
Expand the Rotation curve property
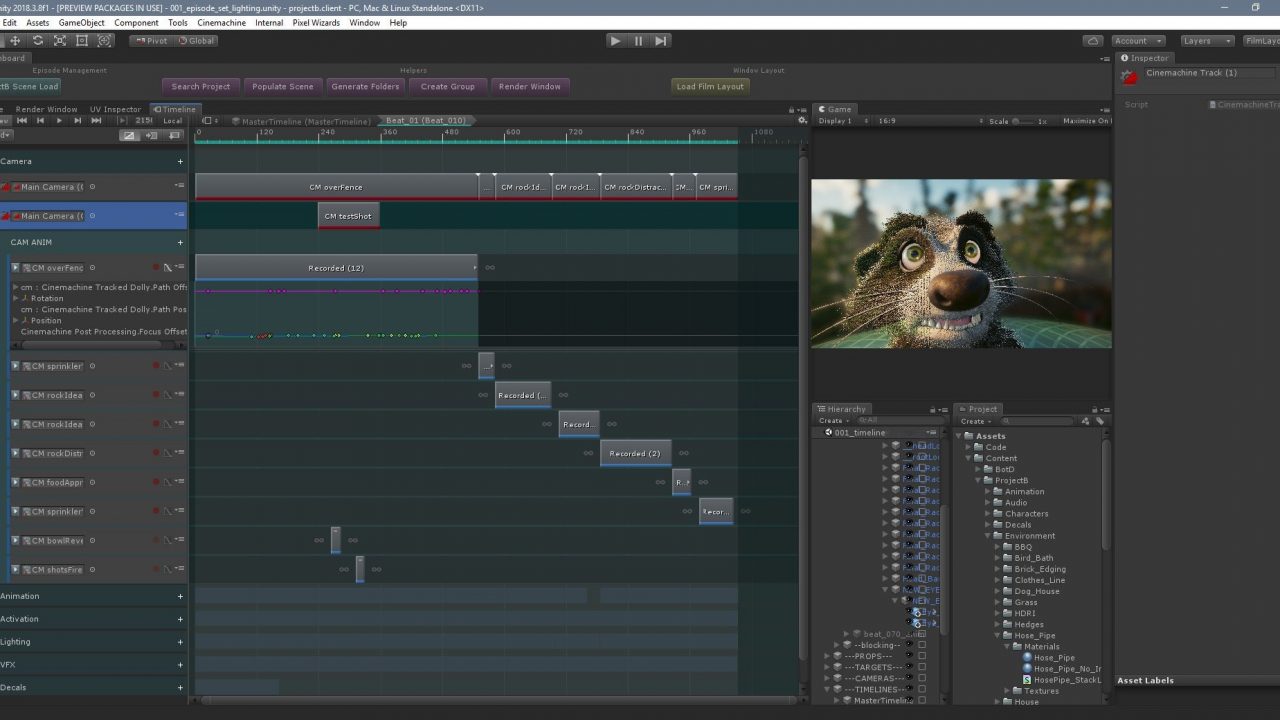point(15,298)
